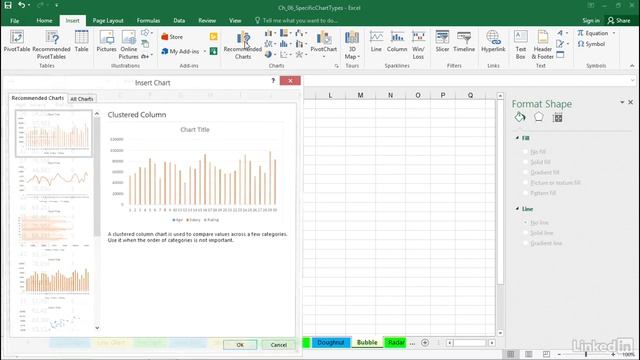Insert a Line sparkline

(376, 41)
